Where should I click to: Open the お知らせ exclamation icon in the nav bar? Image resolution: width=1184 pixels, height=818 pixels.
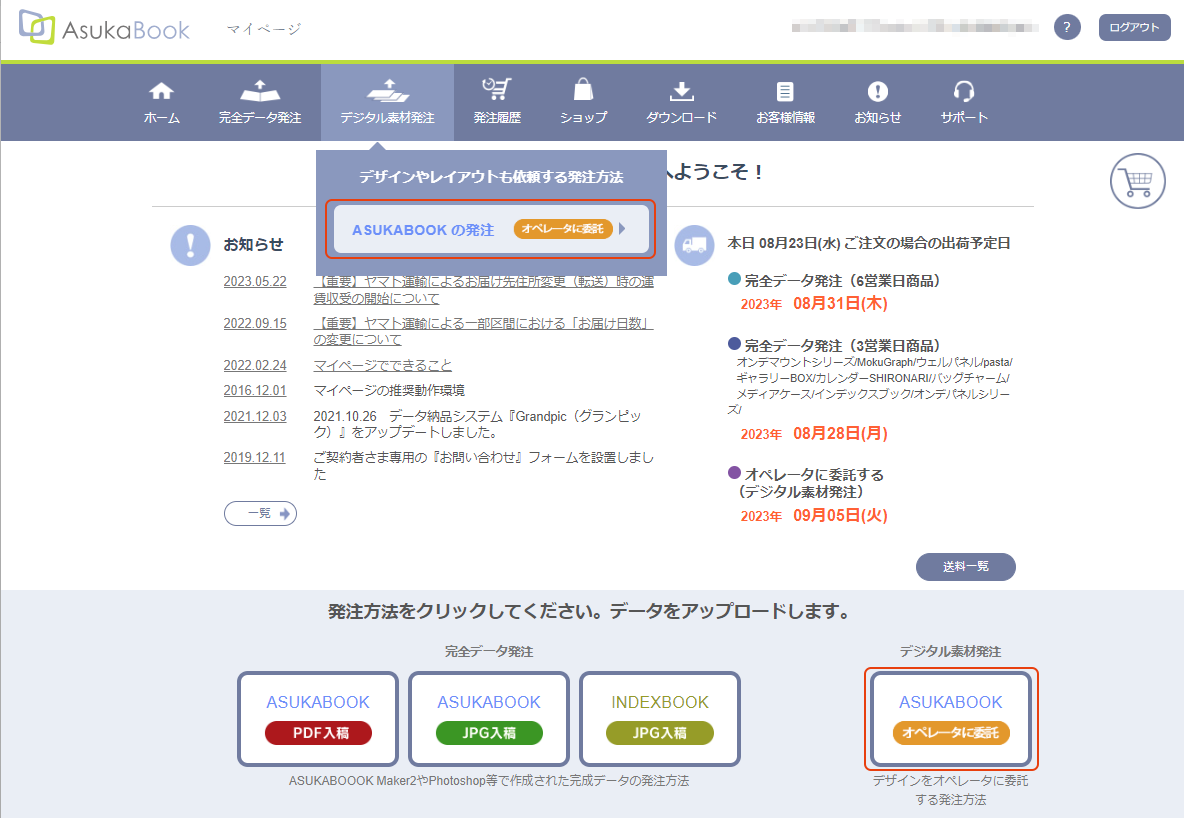[x=877, y=92]
